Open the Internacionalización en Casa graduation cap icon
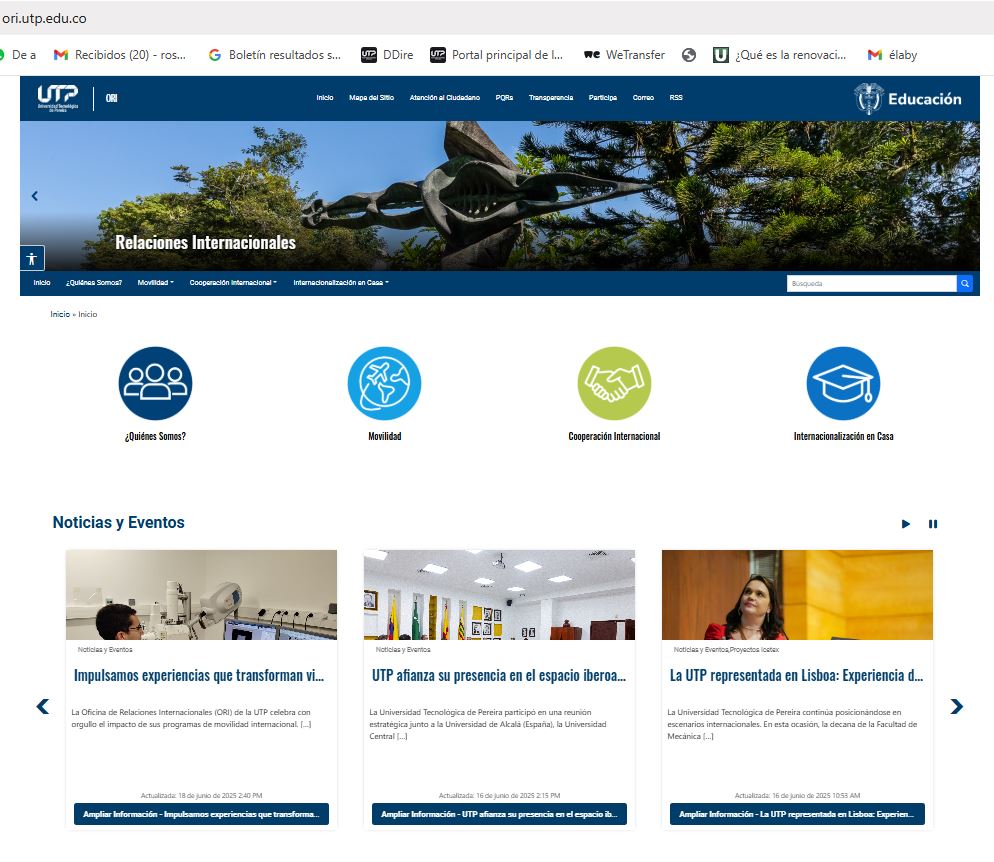The width and height of the screenshot is (994, 862). 843,383
